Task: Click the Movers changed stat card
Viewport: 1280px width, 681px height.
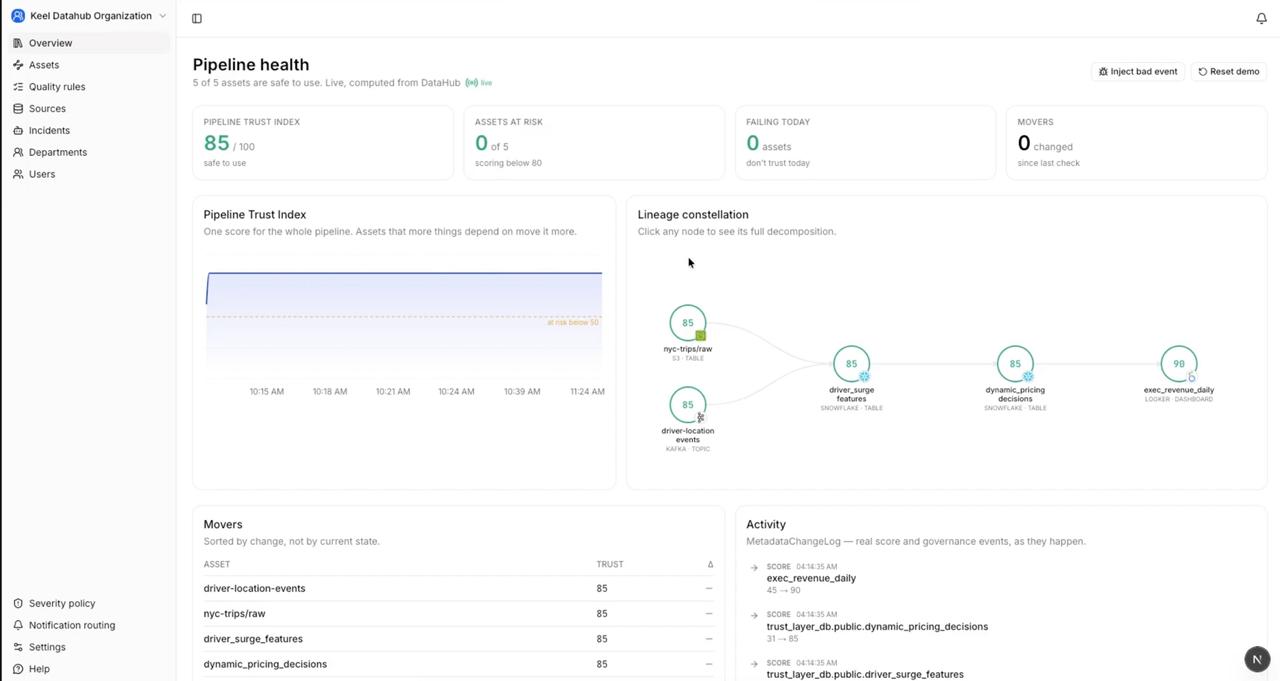Action: point(1136,142)
